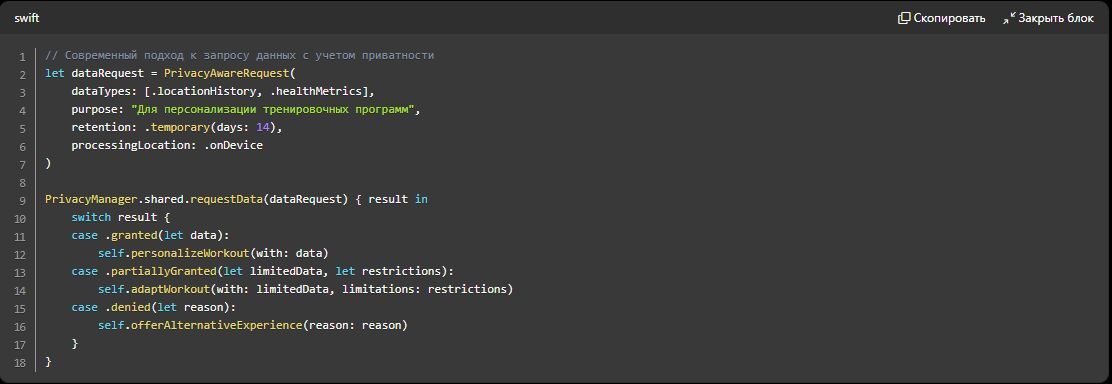Click the requestData method call
Viewport: 1112px width, 384px height.
pos(227,199)
